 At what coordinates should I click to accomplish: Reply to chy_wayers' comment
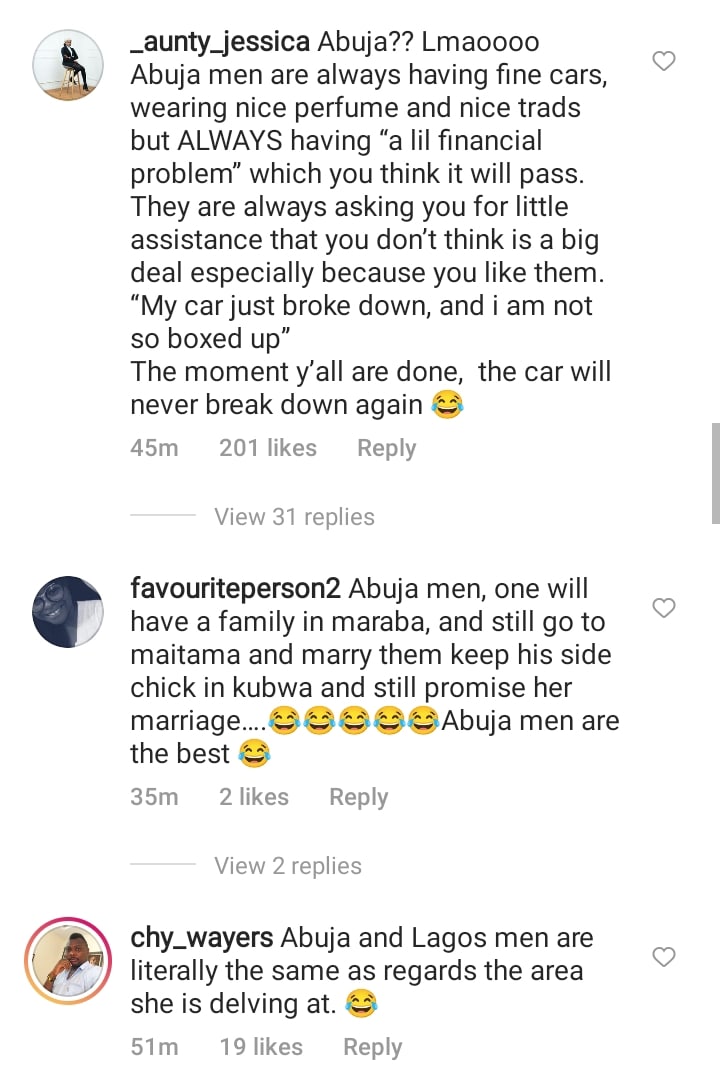pyautogui.click(x=372, y=1047)
